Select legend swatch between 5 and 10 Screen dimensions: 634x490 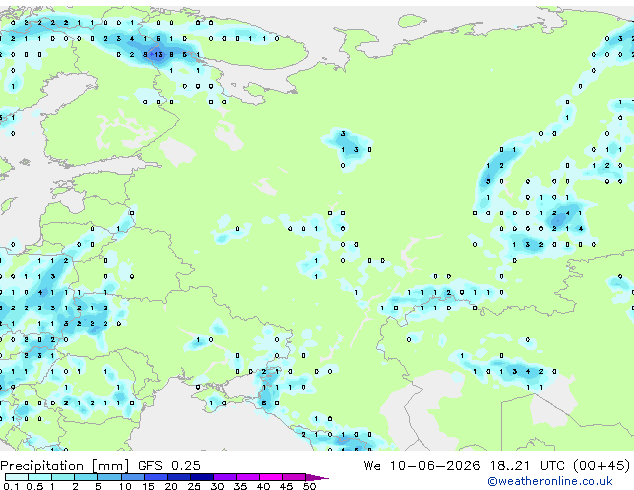point(110,477)
